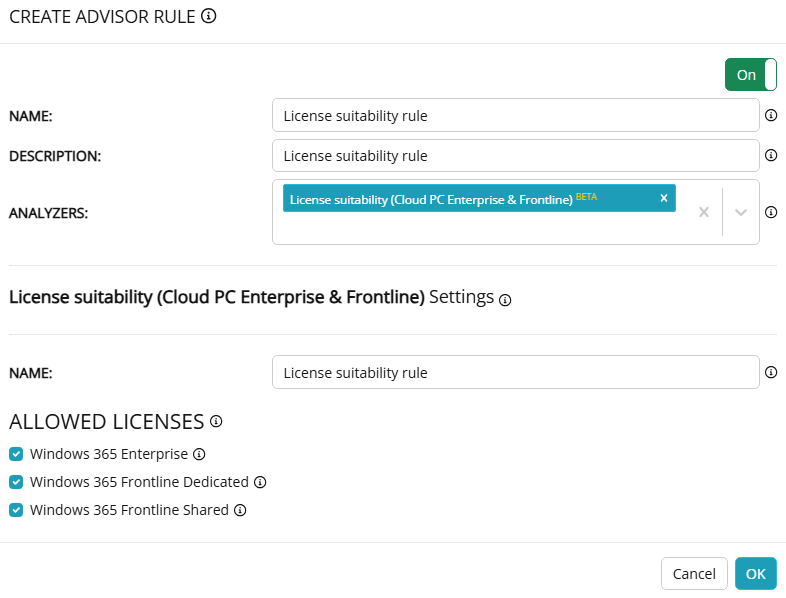
Task: Click info icon for Windows 365 Frontline Shared
Action: coord(240,510)
